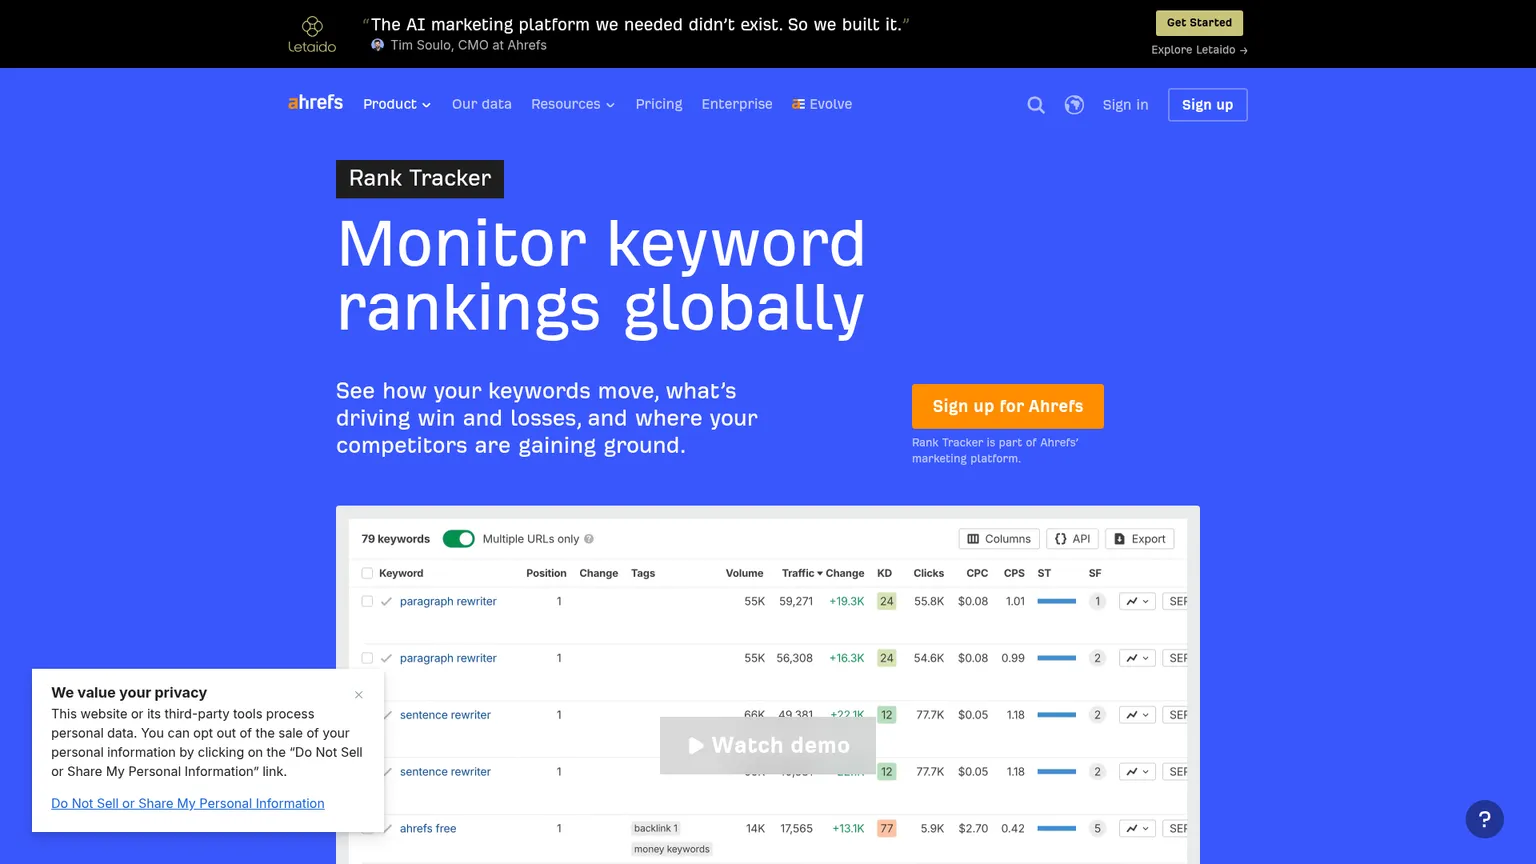Tick the Keyword header select-all checkbox
The image size is (1536, 864).
(367, 573)
